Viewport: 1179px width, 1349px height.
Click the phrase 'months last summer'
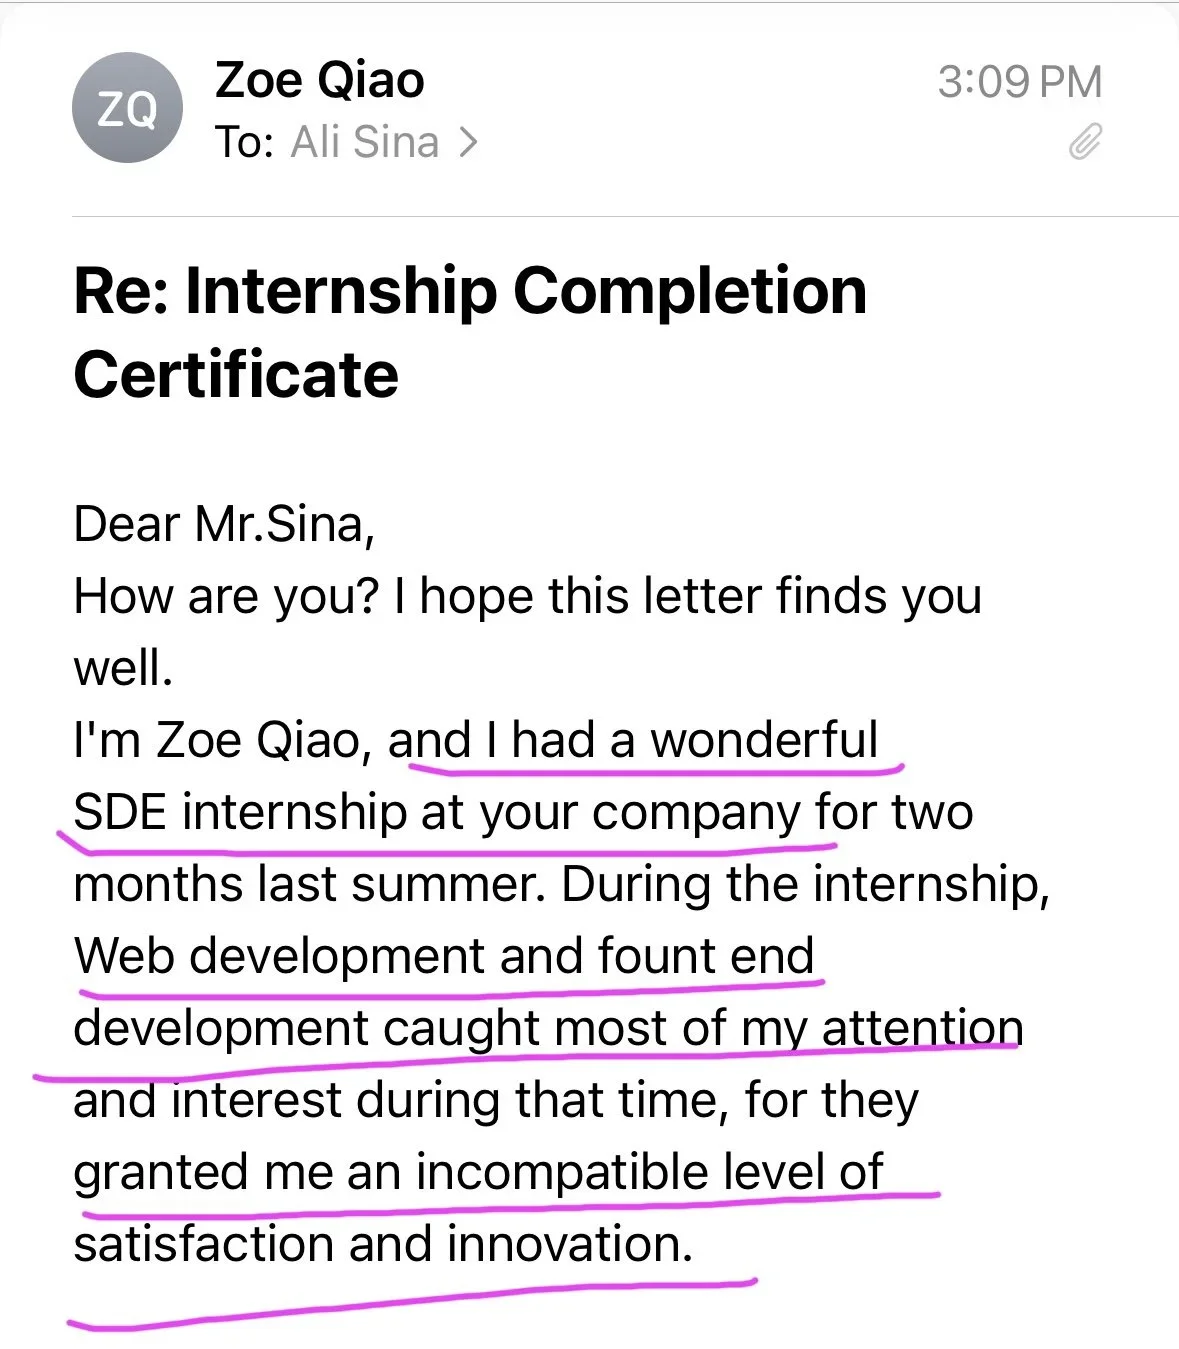tap(310, 884)
